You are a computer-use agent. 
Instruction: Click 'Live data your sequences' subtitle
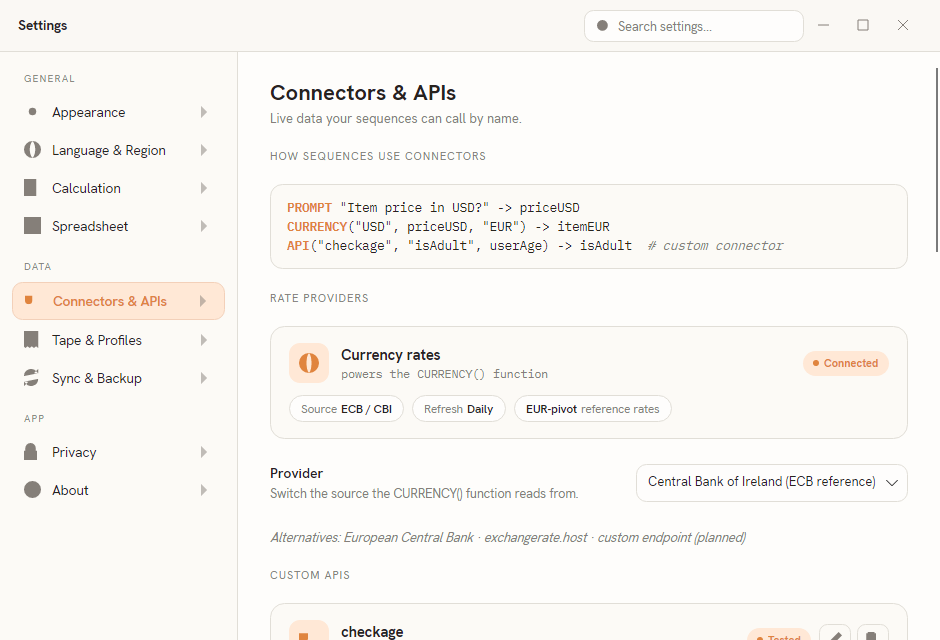[x=396, y=119]
